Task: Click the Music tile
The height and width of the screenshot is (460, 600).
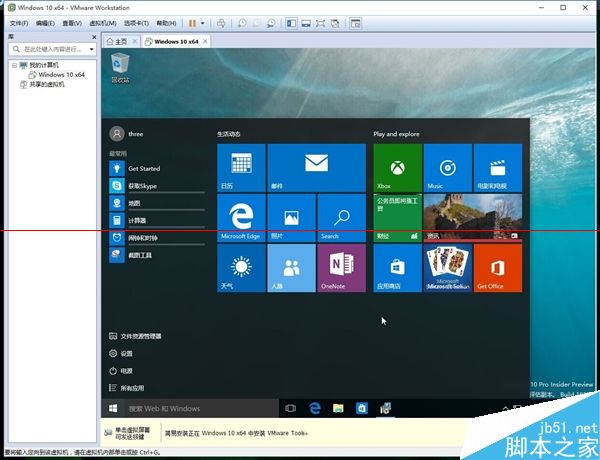Action: pyautogui.click(x=447, y=167)
